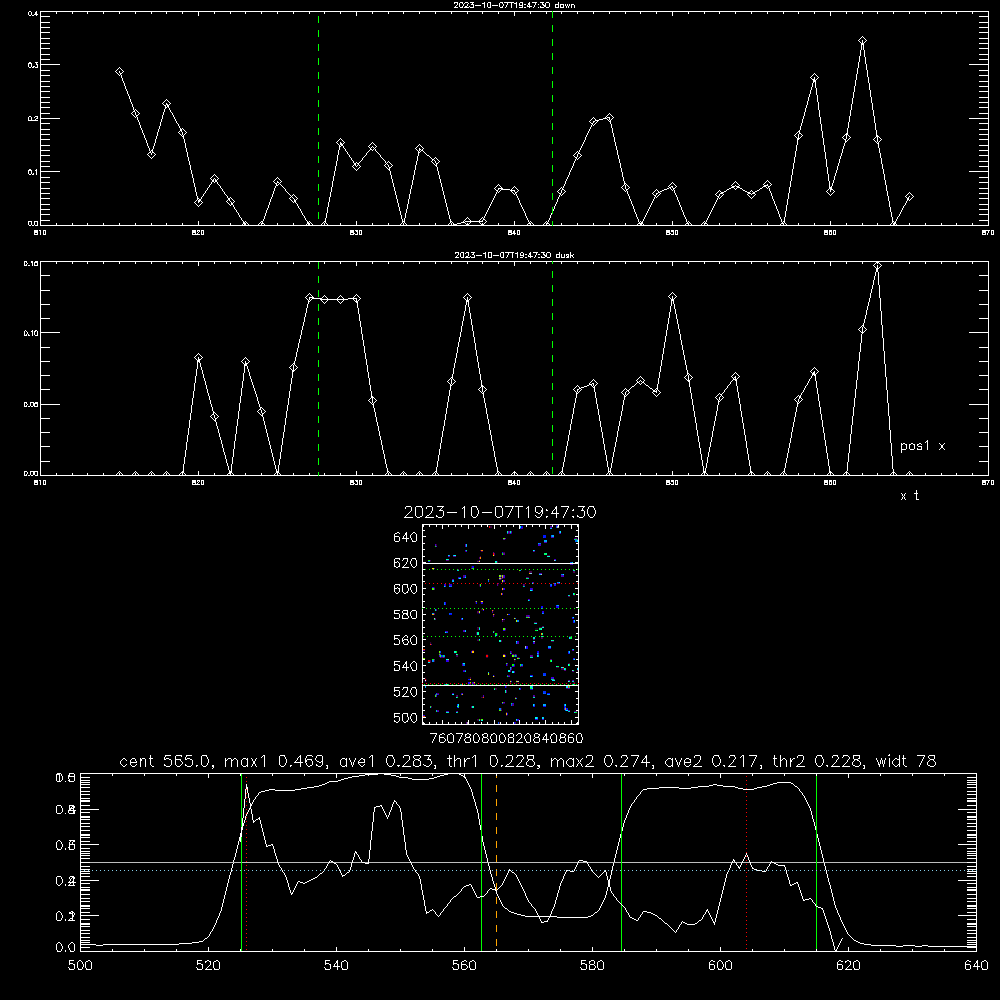Click the orange dashed center line in profile plot
Screen dimensions: 1000x1000
pyautogui.click(x=496, y=861)
